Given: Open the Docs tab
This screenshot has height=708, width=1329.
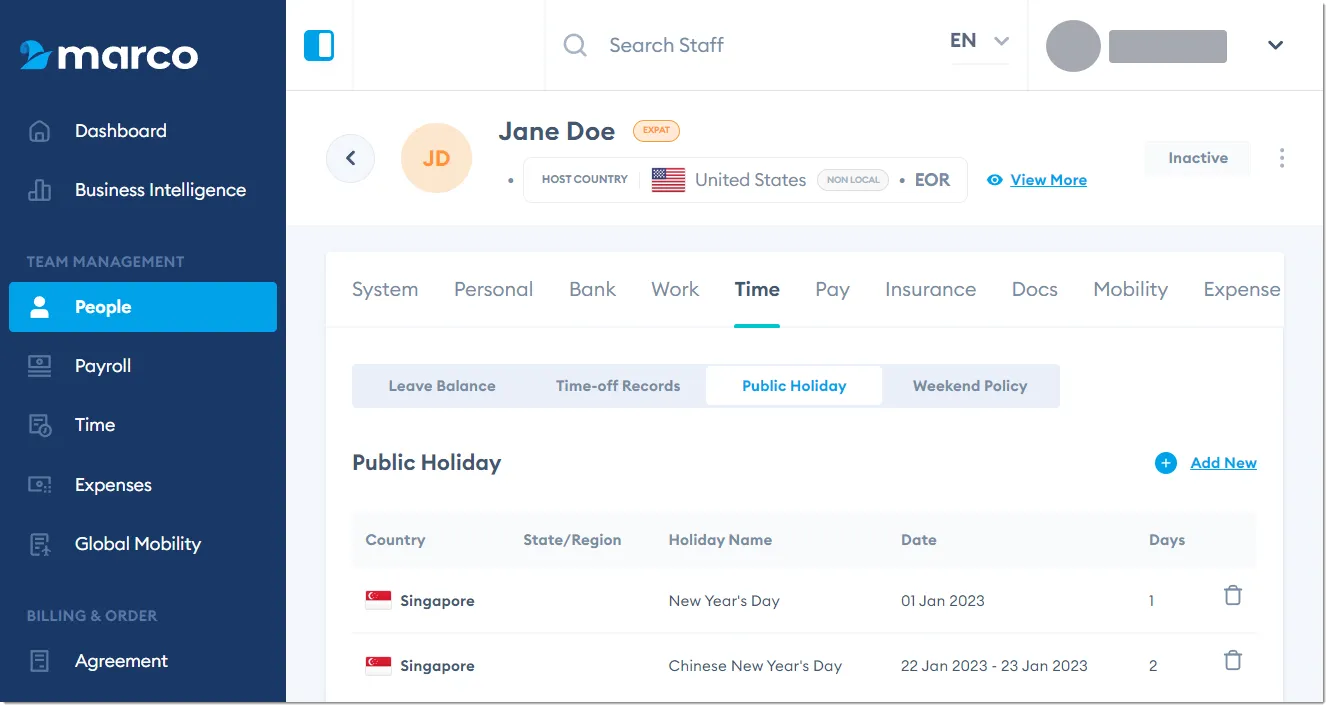Looking at the screenshot, I should (x=1034, y=289).
